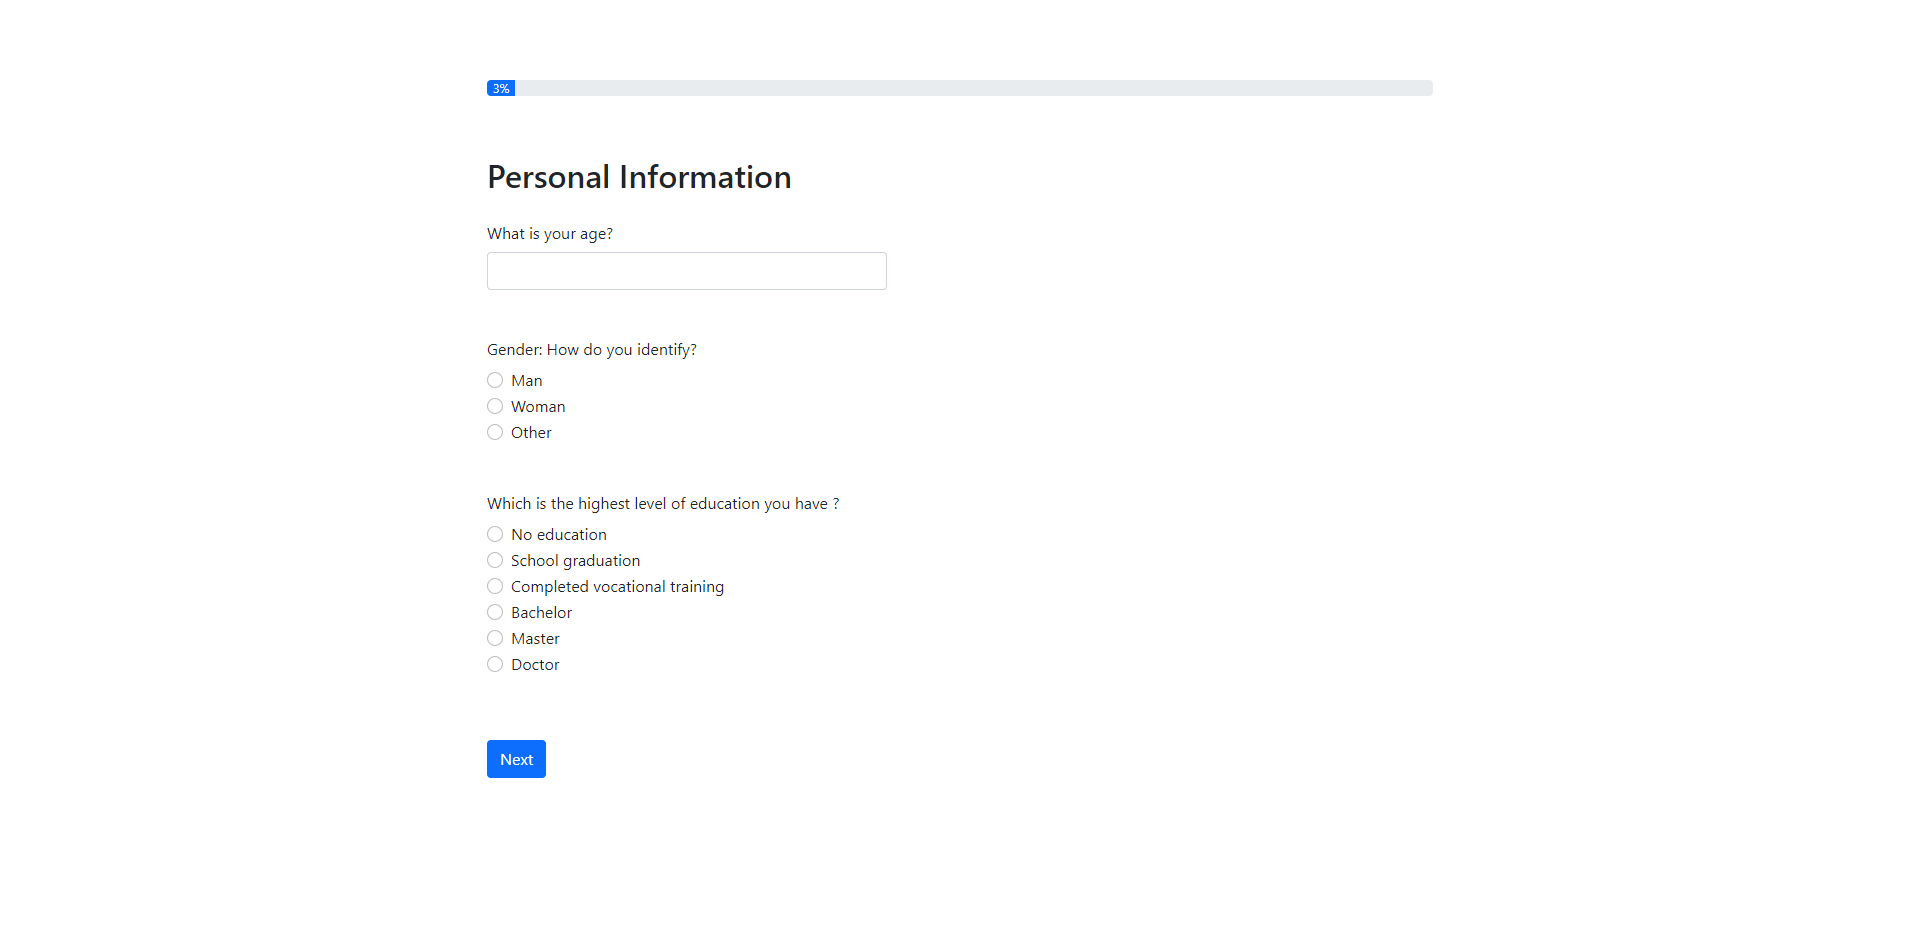Click the 3% progress bar indicator
The width and height of the screenshot is (1920, 932).
[x=501, y=88]
